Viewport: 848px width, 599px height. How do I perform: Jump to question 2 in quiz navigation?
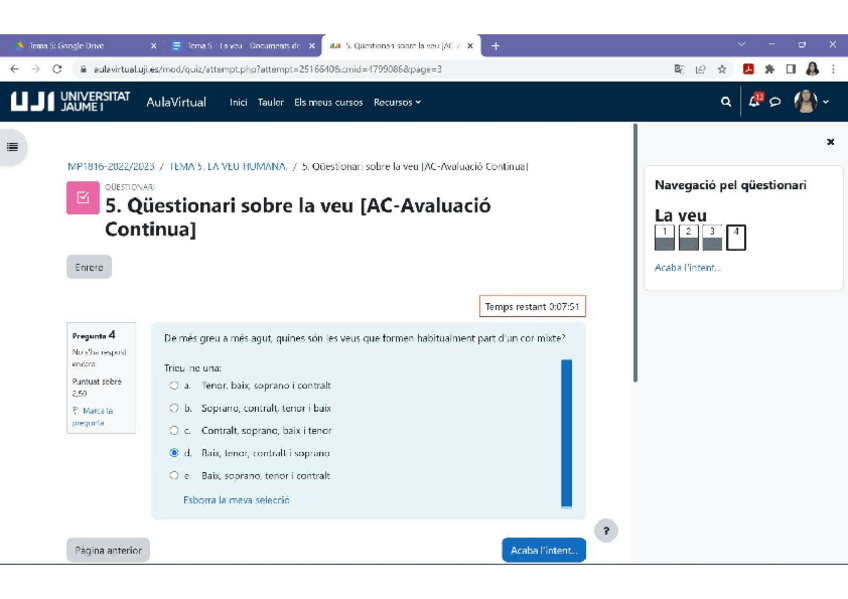point(688,237)
